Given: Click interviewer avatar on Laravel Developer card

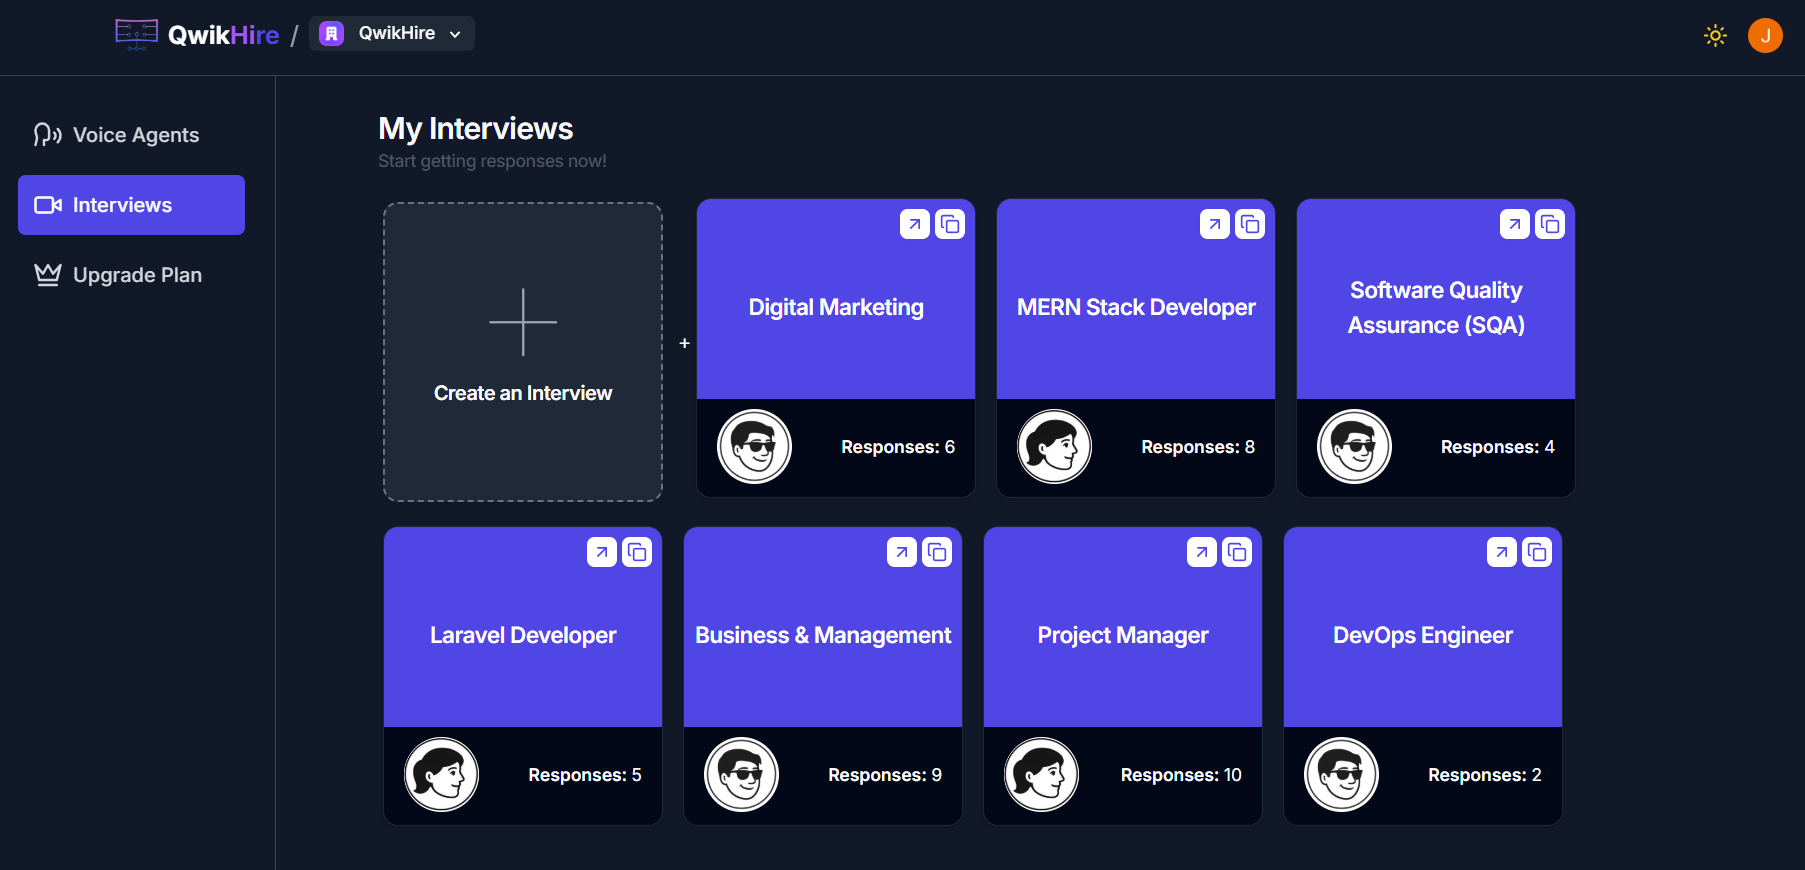Looking at the screenshot, I should coord(442,775).
